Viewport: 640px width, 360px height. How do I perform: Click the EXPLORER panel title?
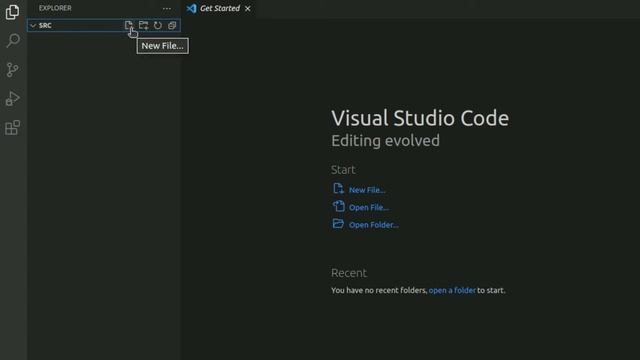click(55, 8)
